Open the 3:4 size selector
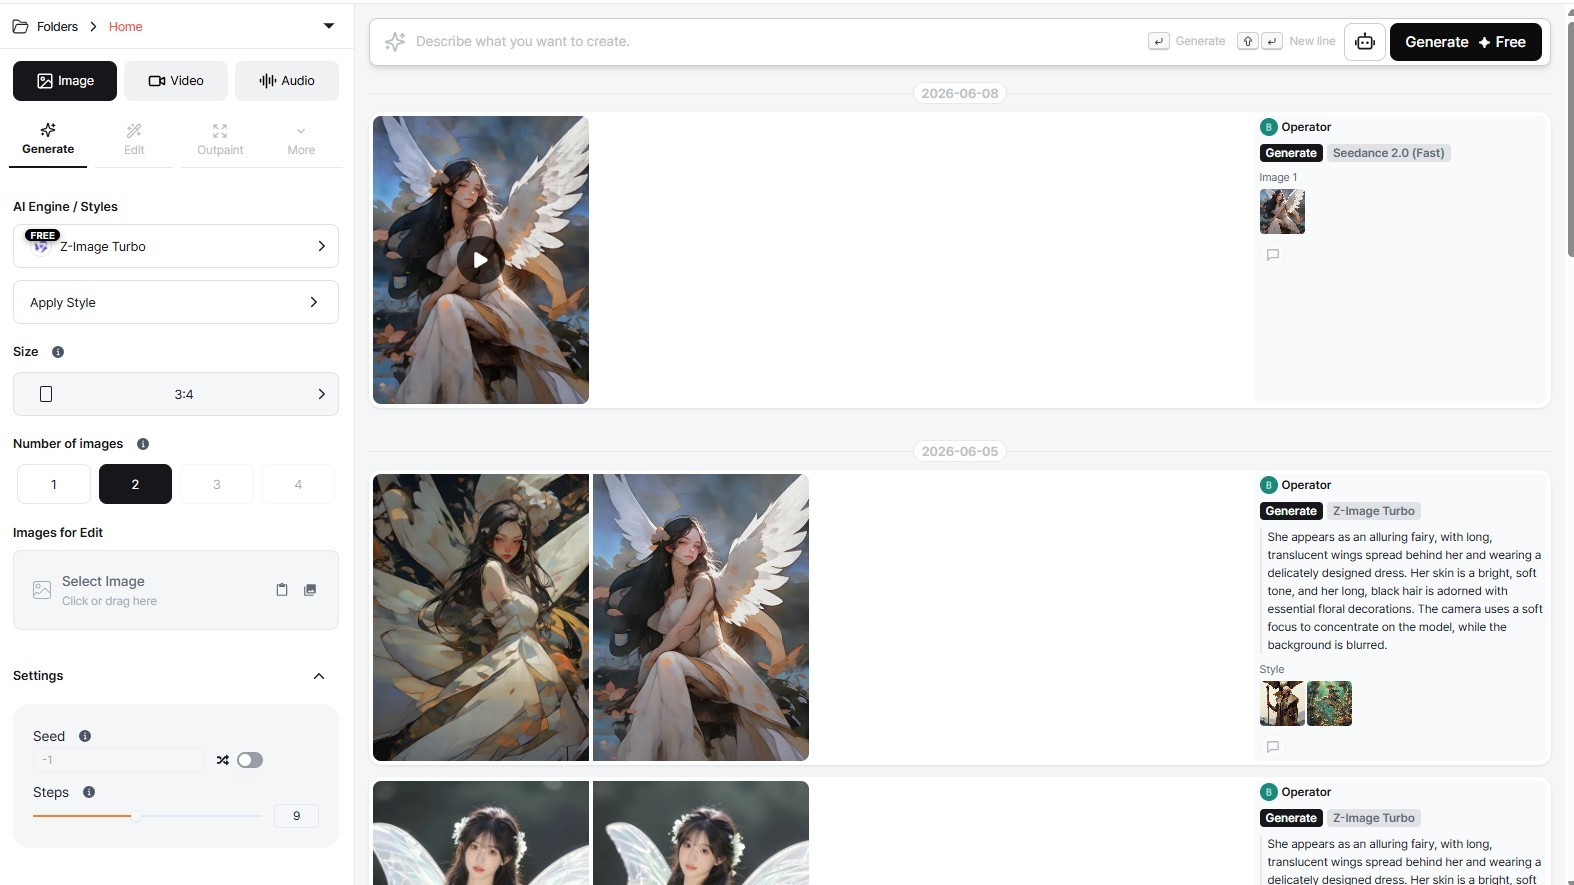1574x885 pixels. 176,394
